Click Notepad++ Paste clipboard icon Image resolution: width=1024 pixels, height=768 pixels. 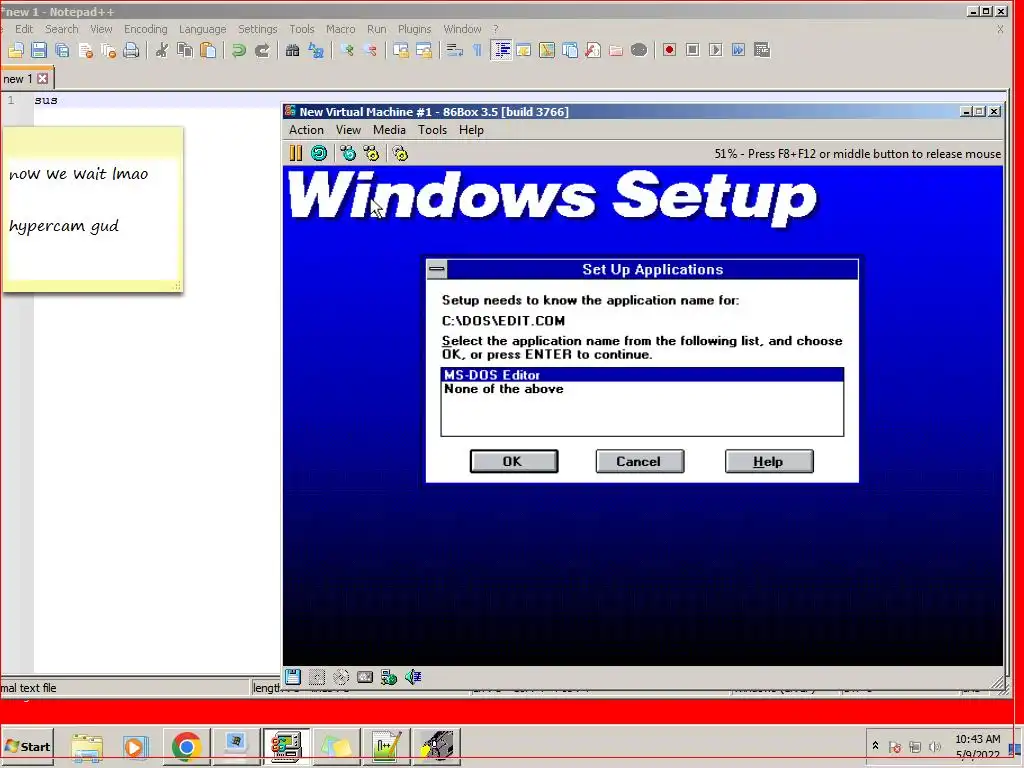pyautogui.click(x=208, y=50)
